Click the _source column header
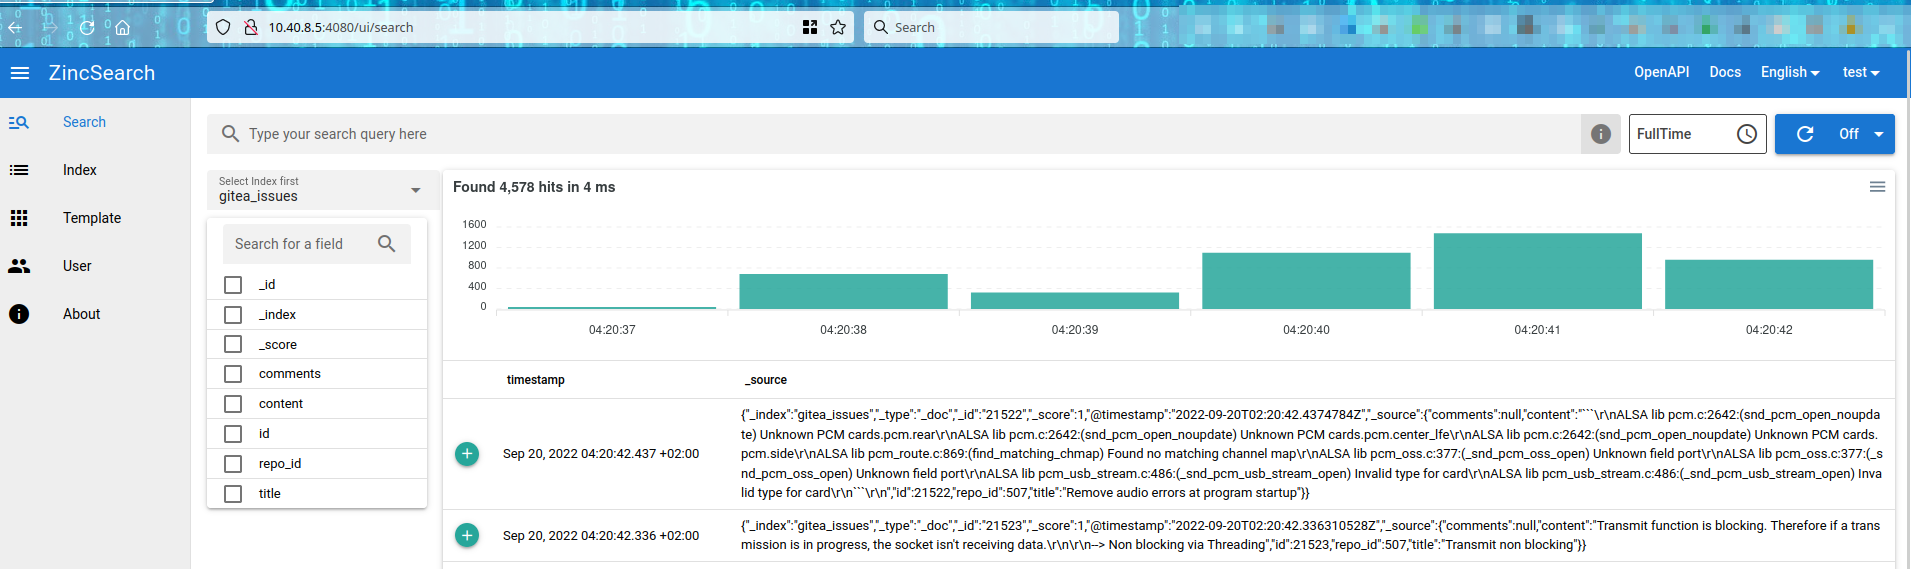Screen dimensions: 1911x569 coord(766,380)
